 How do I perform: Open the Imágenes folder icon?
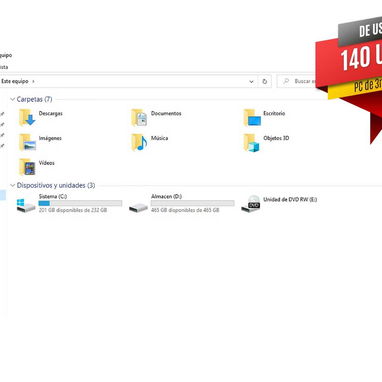point(27,142)
